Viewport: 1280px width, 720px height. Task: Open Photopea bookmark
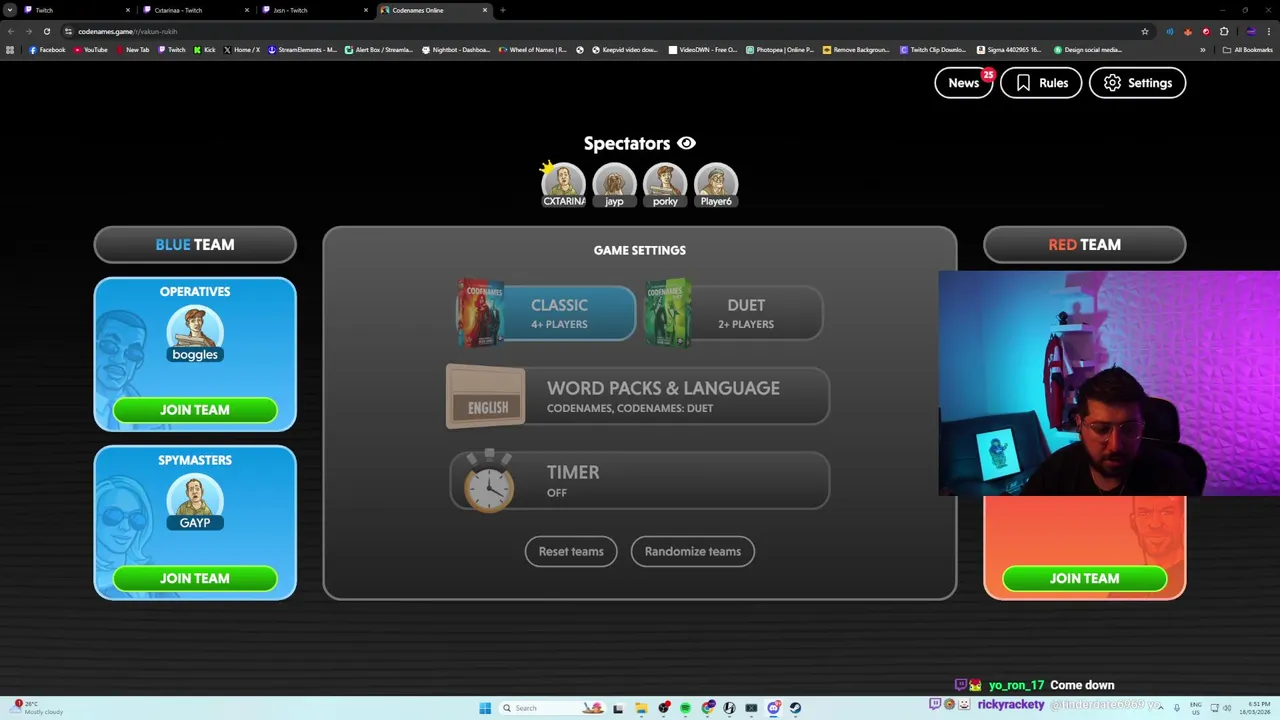pyautogui.click(x=780, y=50)
